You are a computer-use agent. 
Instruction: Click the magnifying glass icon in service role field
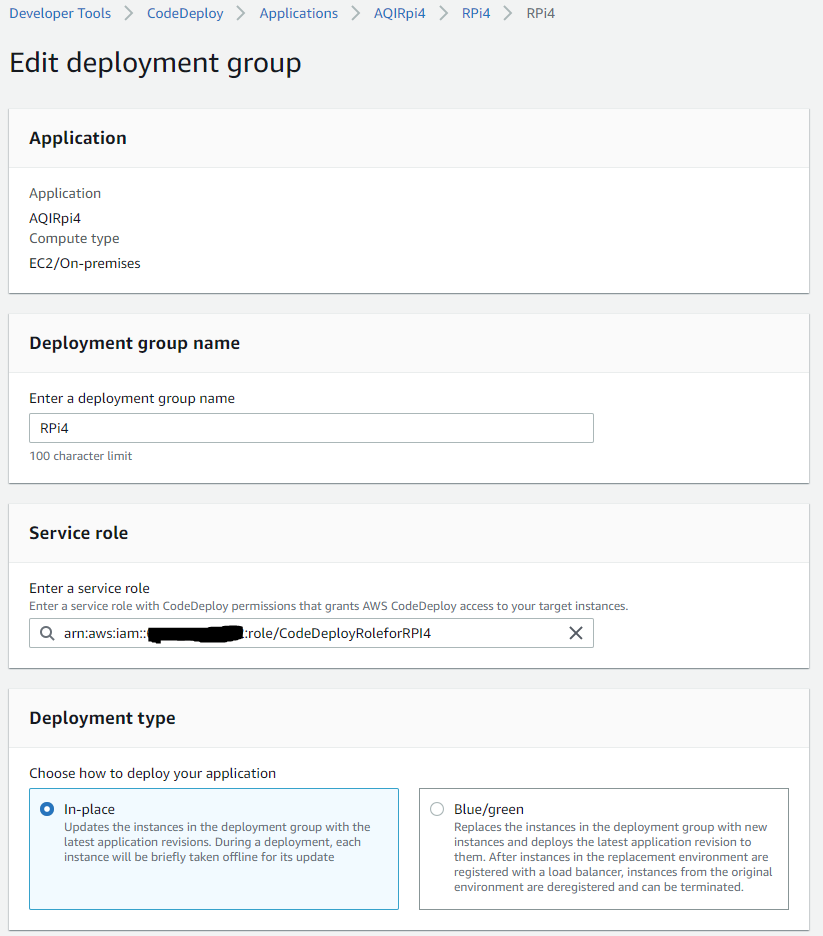pyautogui.click(x=46, y=633)
